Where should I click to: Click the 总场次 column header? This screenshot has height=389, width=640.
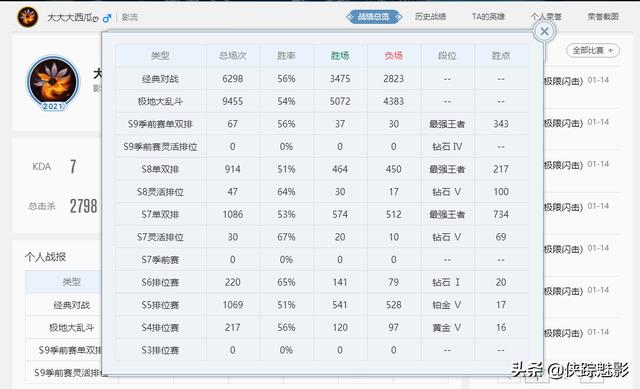point(233,56)
